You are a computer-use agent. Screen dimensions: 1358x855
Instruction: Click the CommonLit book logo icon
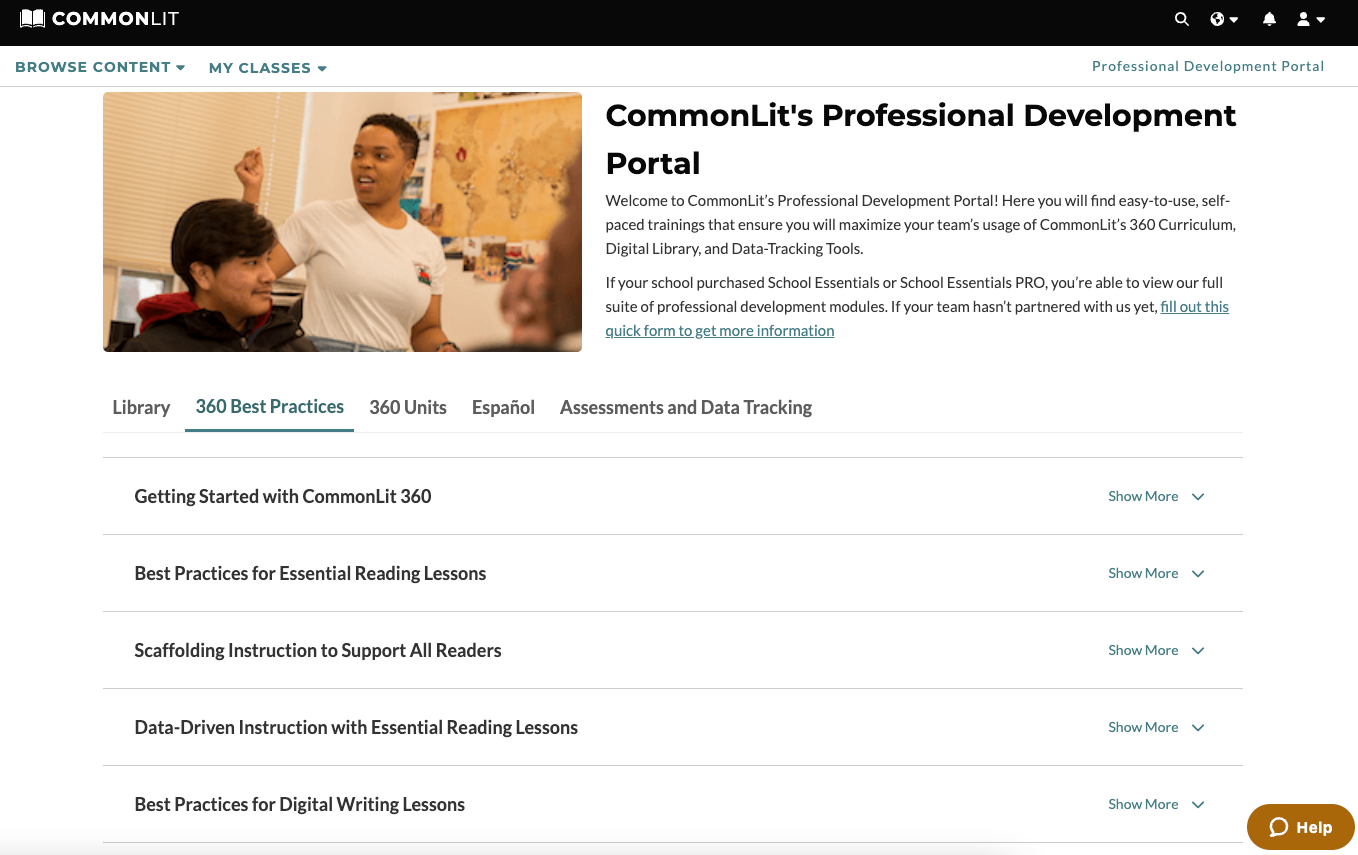32,19
